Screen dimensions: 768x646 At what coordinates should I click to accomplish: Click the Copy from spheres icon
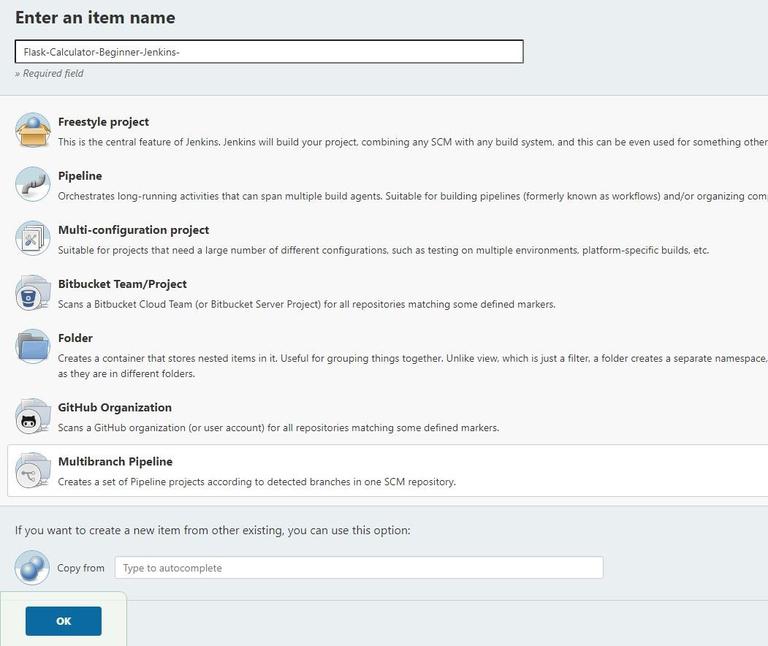32,568
